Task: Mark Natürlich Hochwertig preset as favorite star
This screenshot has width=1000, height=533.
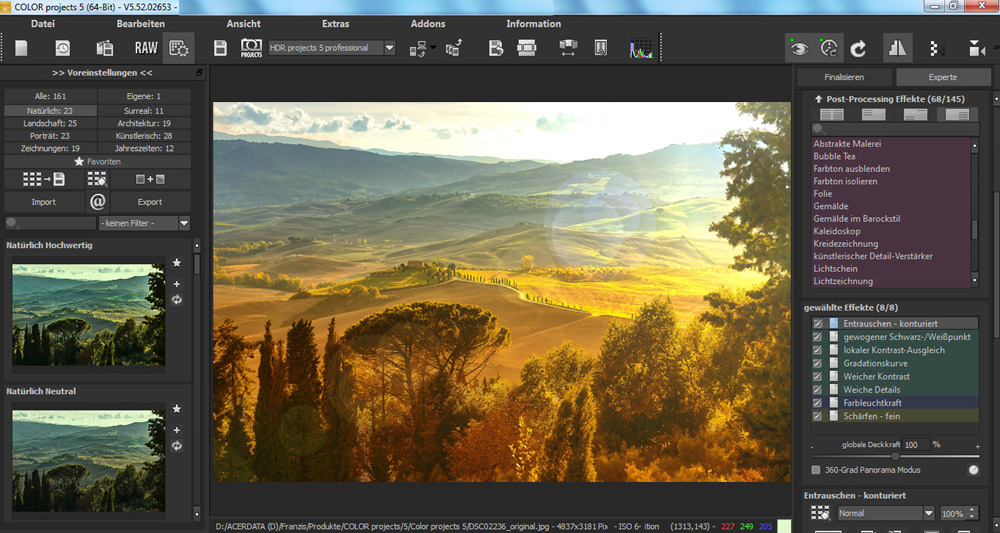Action: pos(176,263)
